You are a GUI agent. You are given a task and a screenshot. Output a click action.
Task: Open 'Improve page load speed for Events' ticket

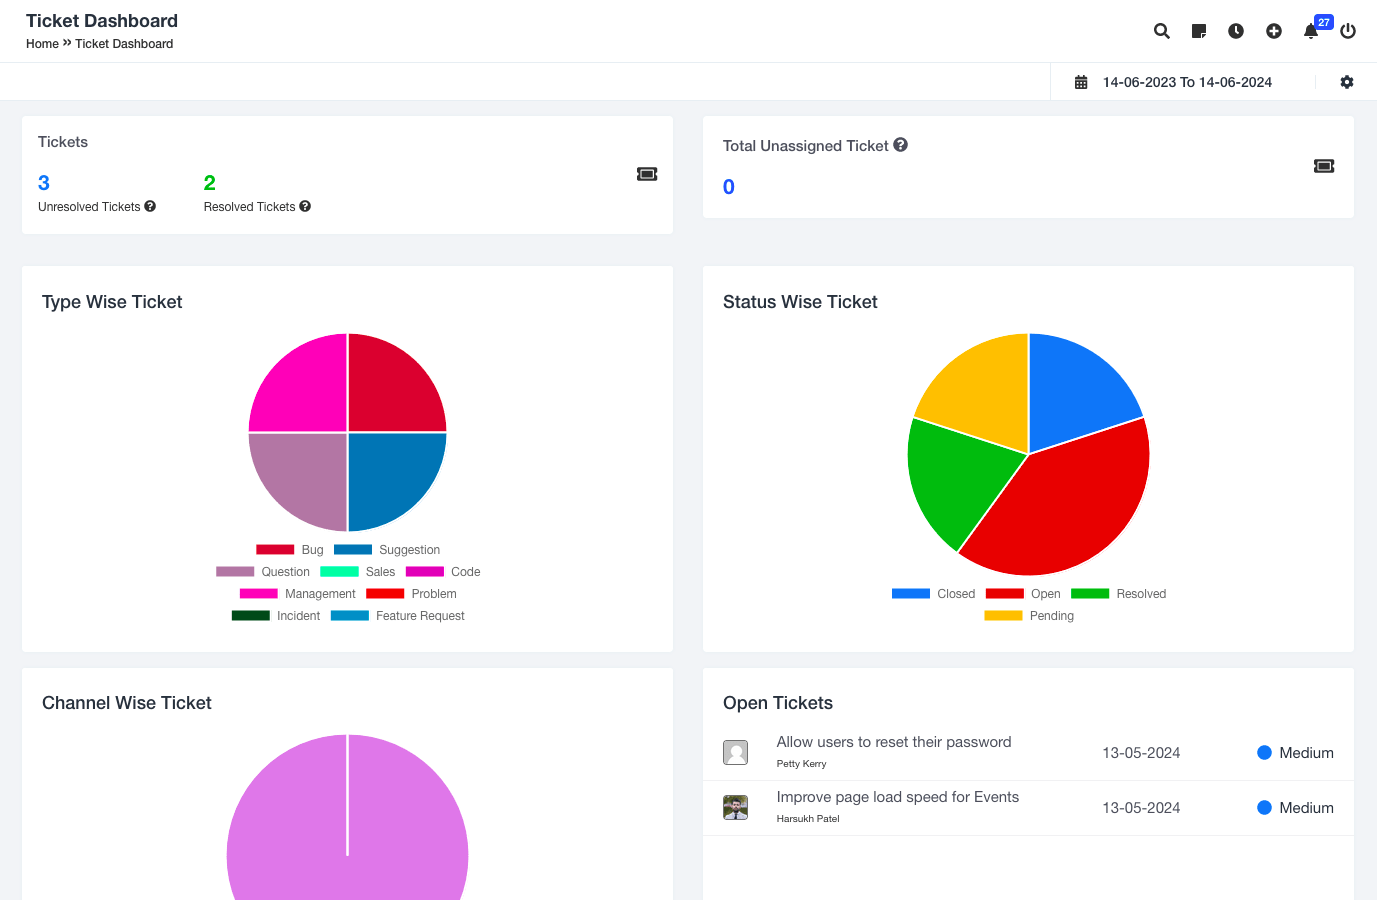[x=897, y=797]
